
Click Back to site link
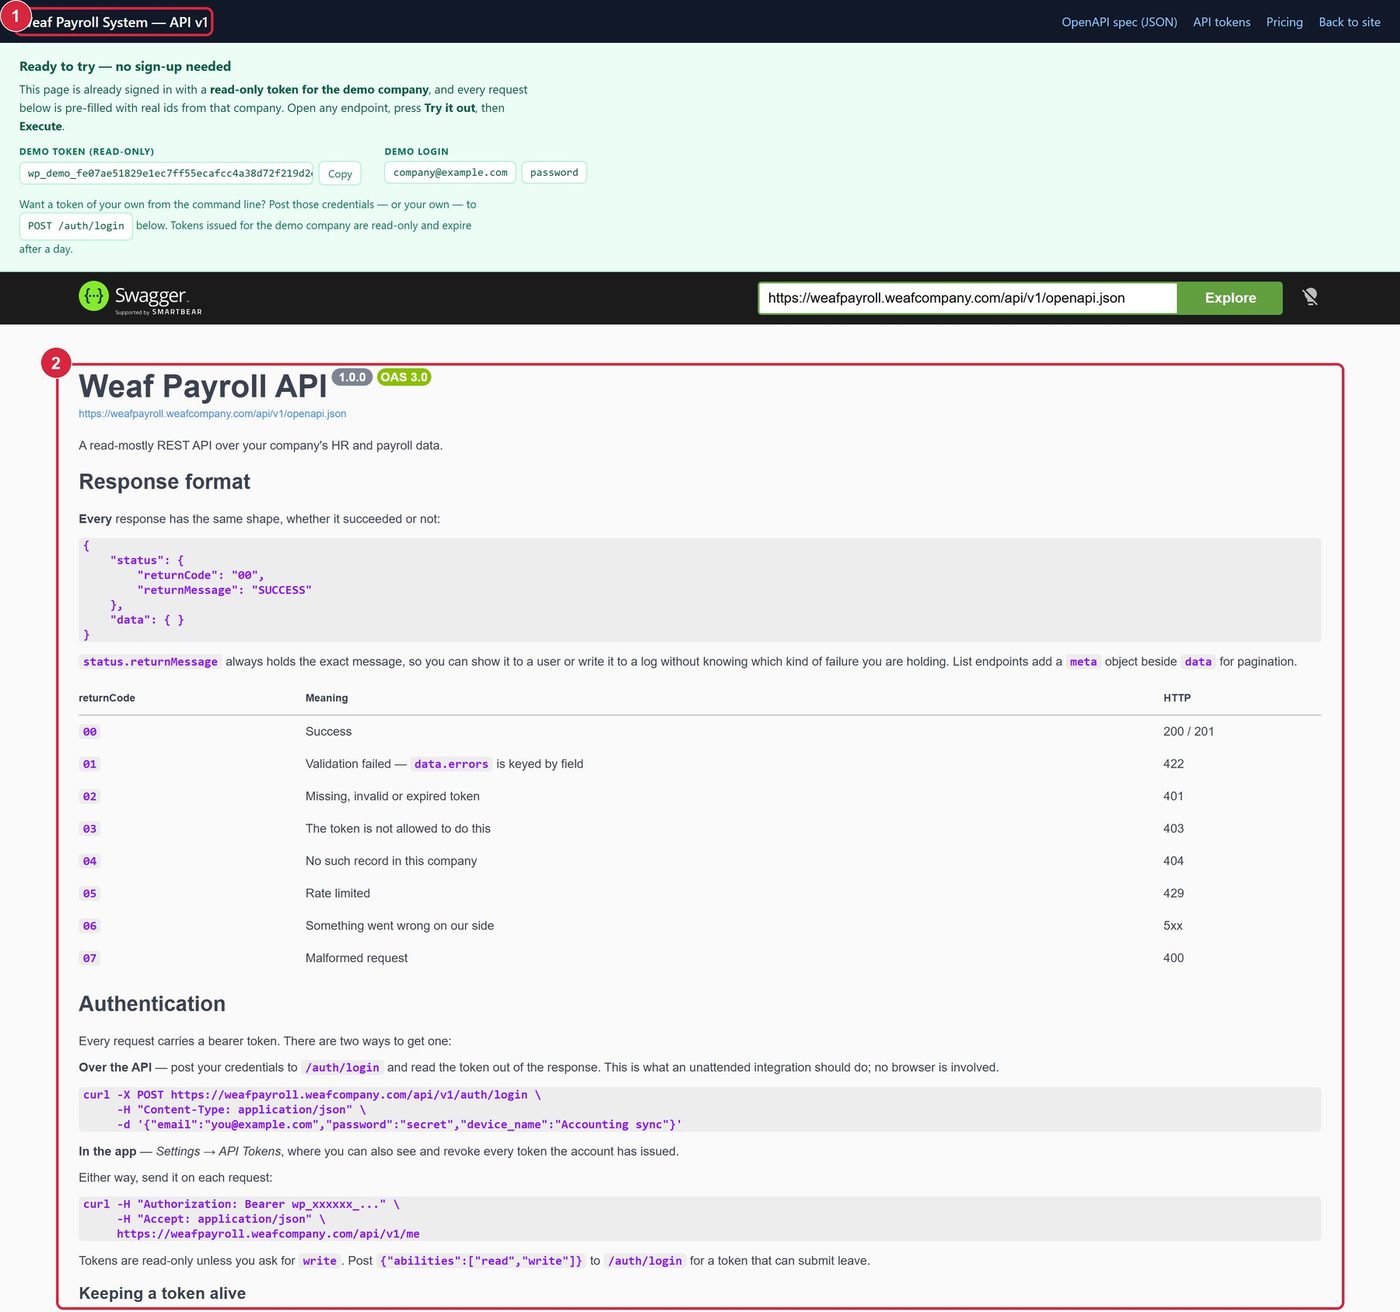(1349, 22)
